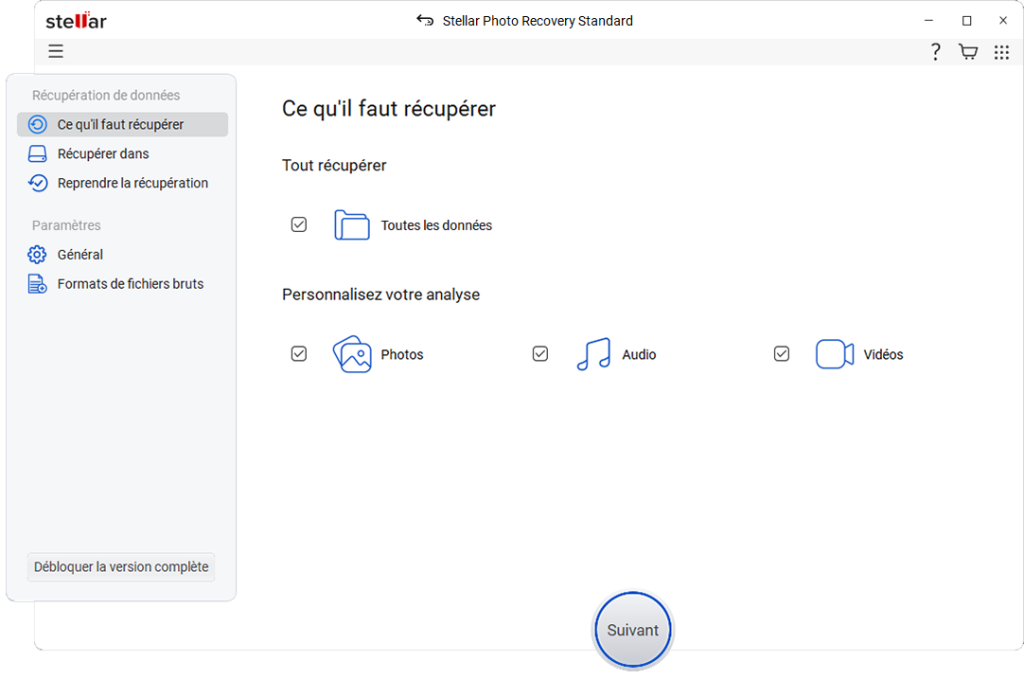The width and height of the screenshot is (1024, 679).
Task: Click the raw file formats document icon
Action: click(37, 283)
